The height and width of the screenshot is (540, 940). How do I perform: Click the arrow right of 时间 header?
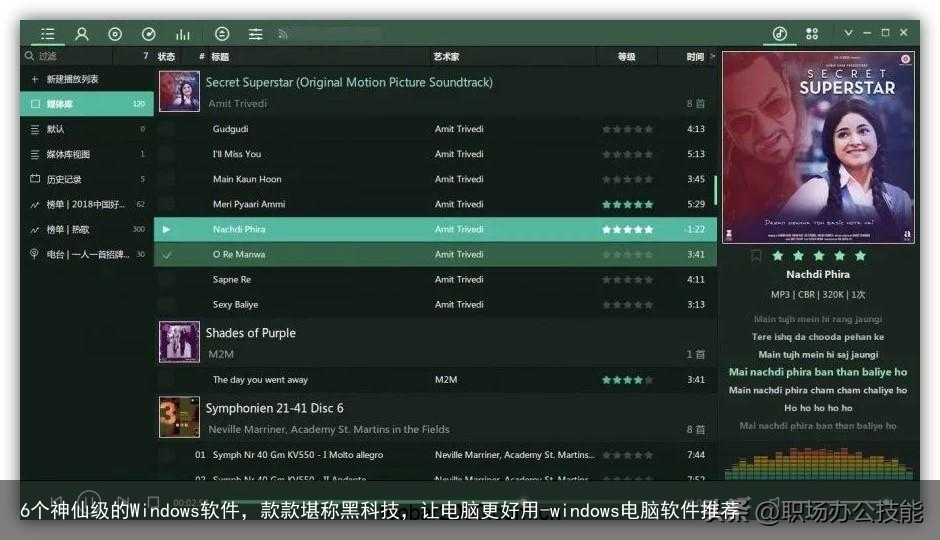[712, 56]
